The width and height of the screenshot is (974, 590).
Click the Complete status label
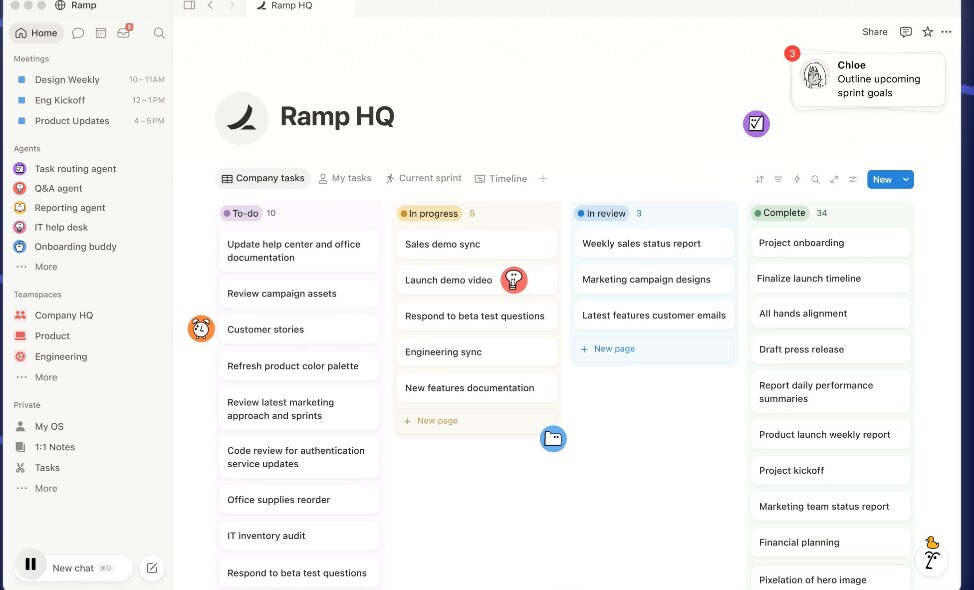click(781, 213)
